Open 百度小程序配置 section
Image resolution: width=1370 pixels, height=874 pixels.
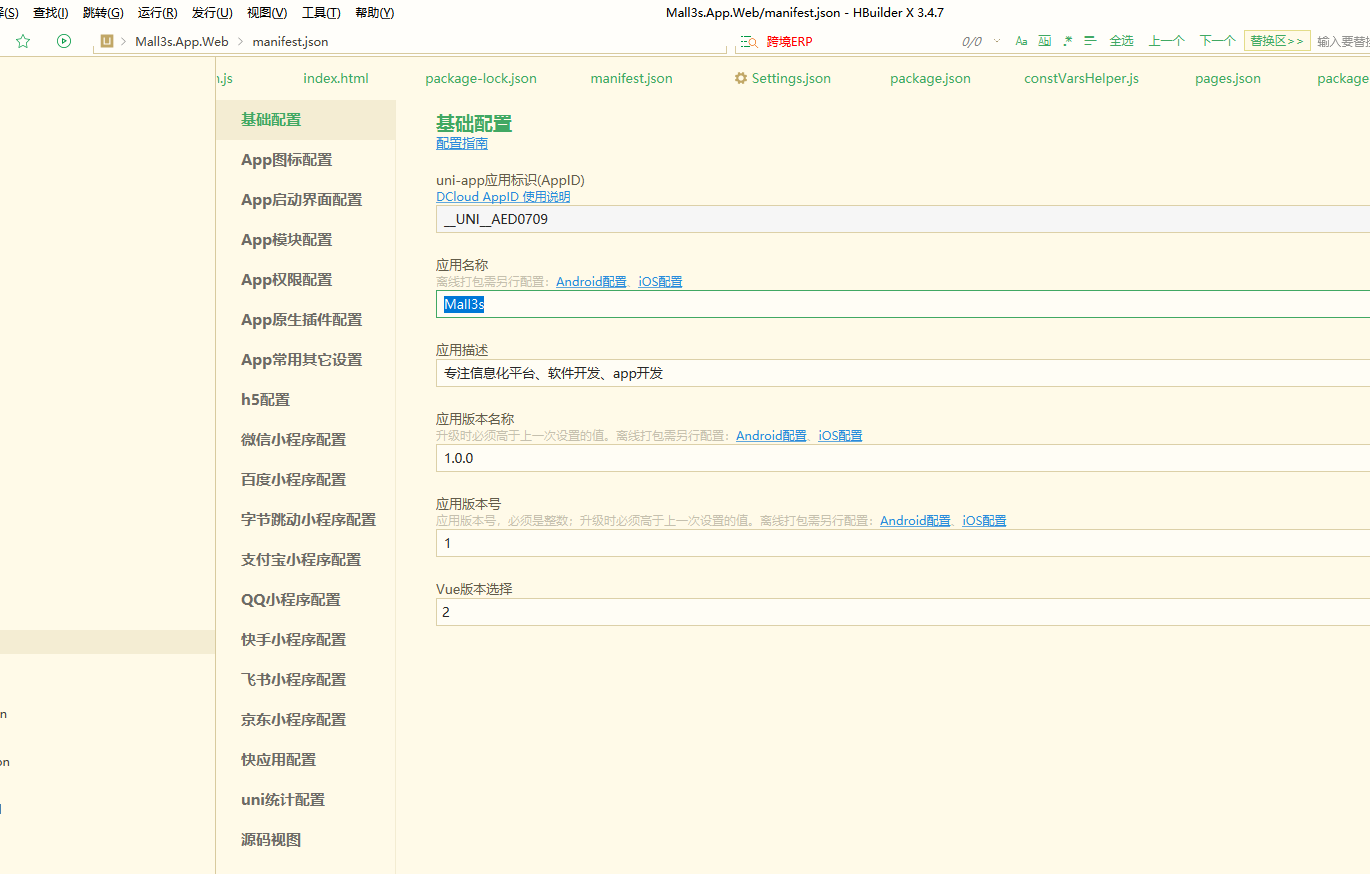coord(306,479)
